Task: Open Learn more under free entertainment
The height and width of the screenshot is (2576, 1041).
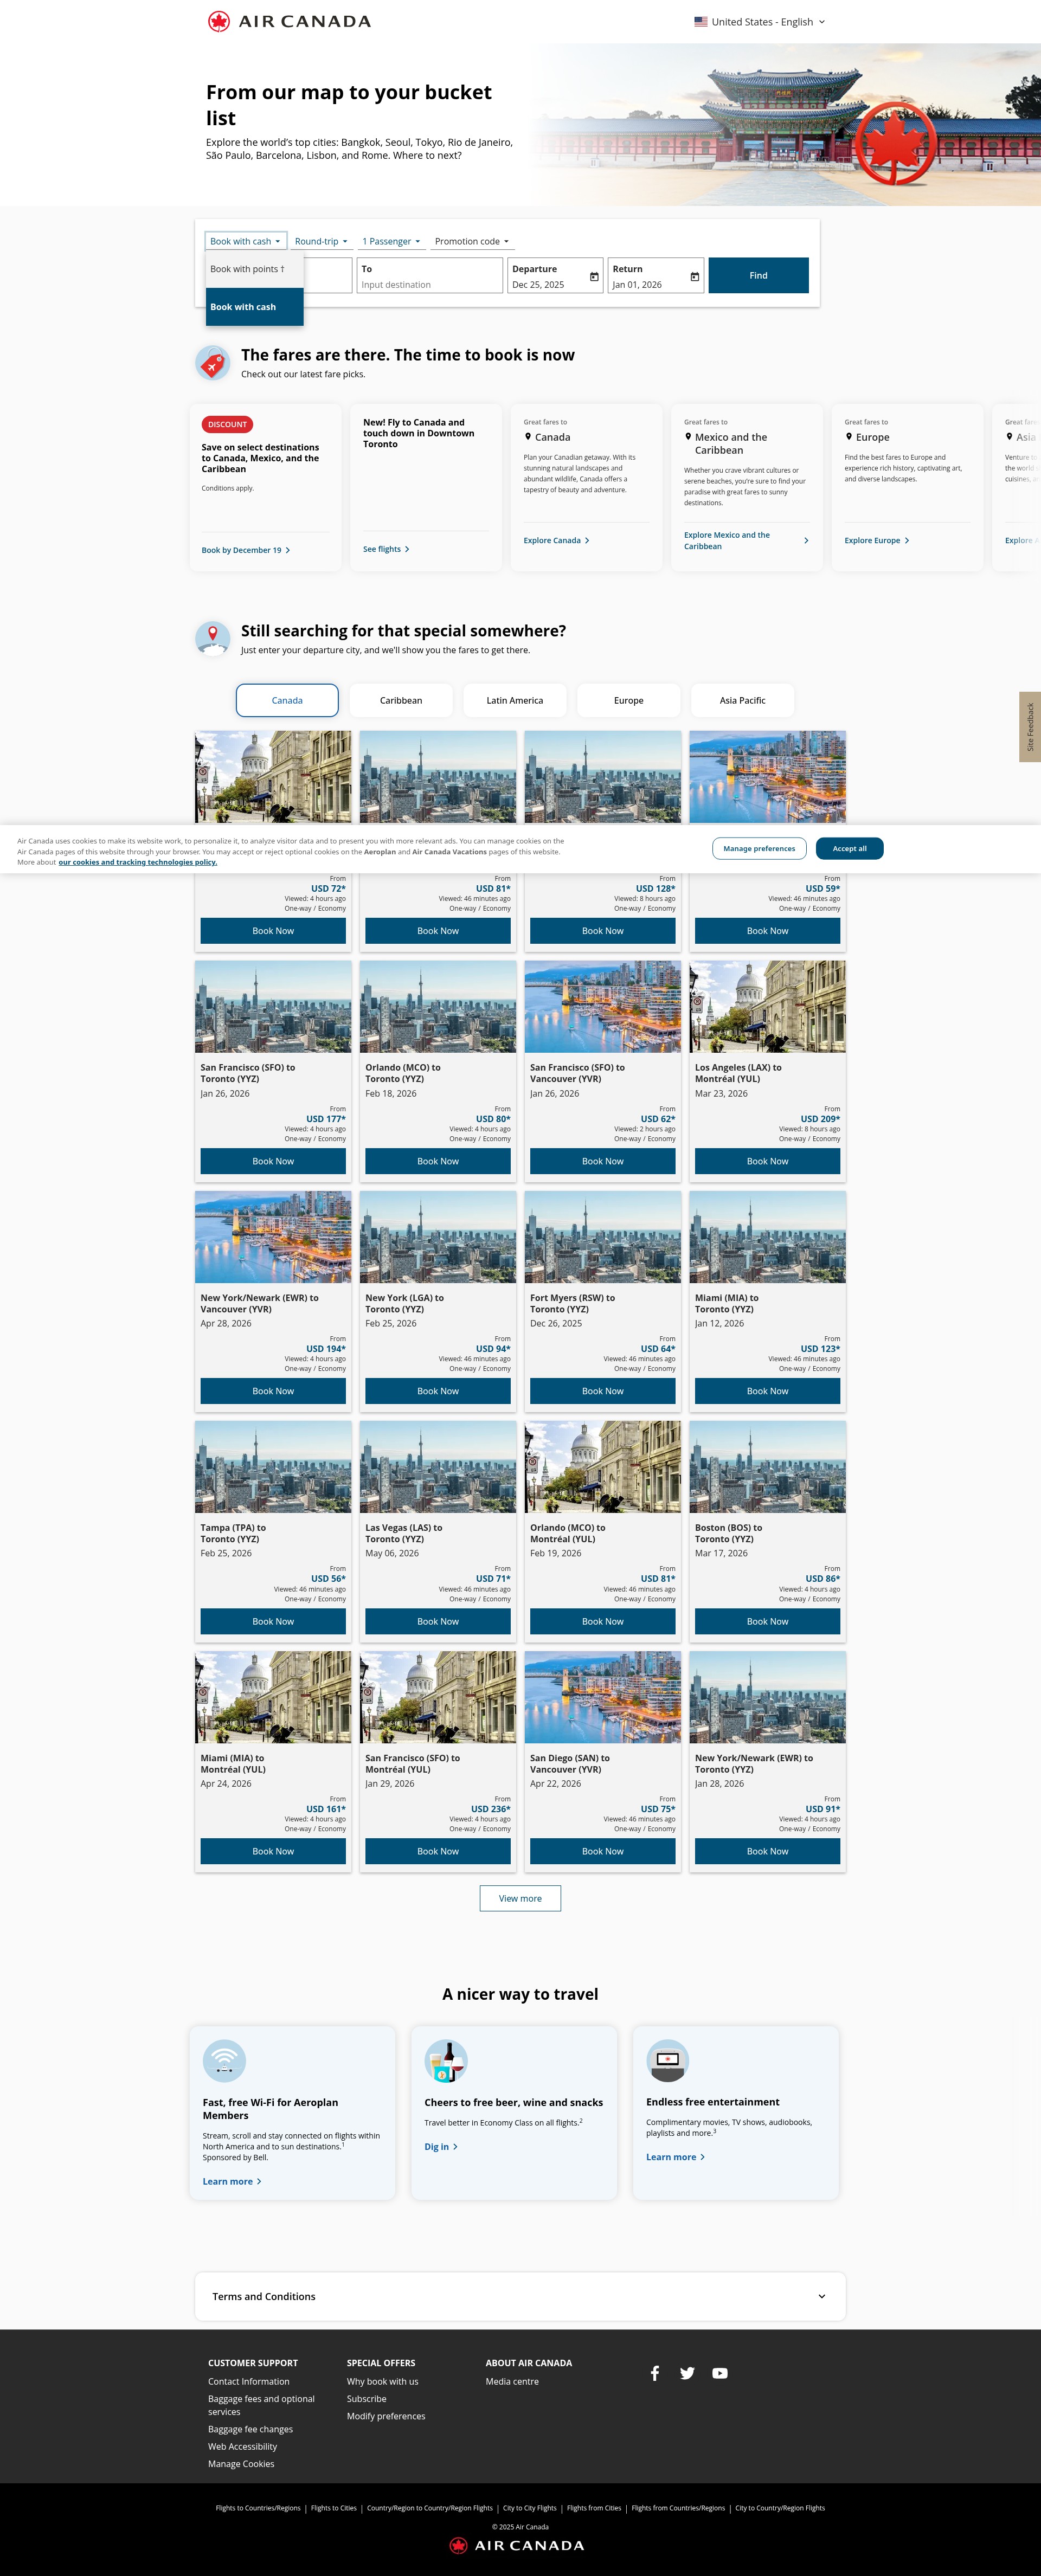Action: point(675,2157)
